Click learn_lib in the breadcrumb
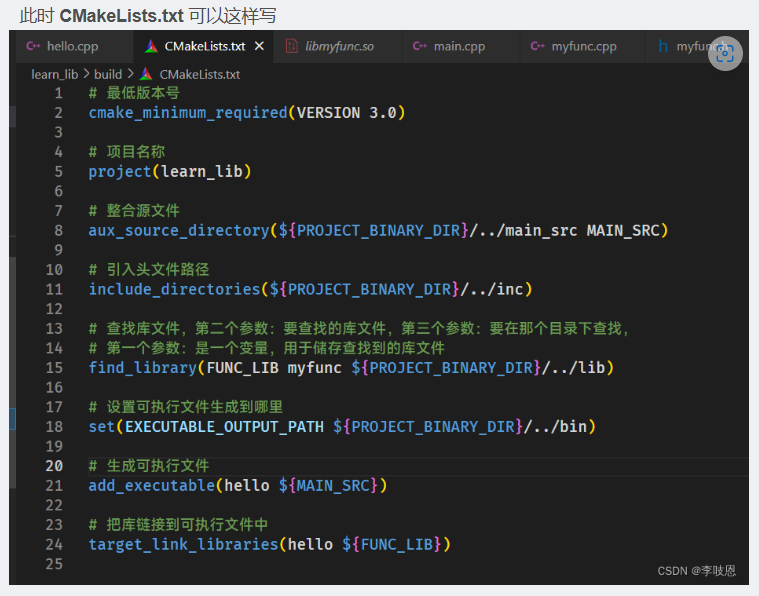This screenshot has width=759, height=596. point(54,75)
